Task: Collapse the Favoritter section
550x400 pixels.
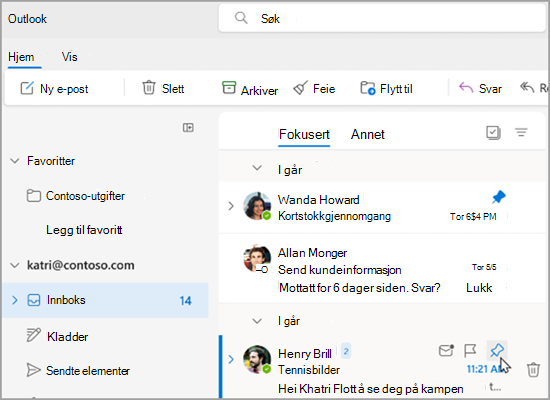Action: 15,161
